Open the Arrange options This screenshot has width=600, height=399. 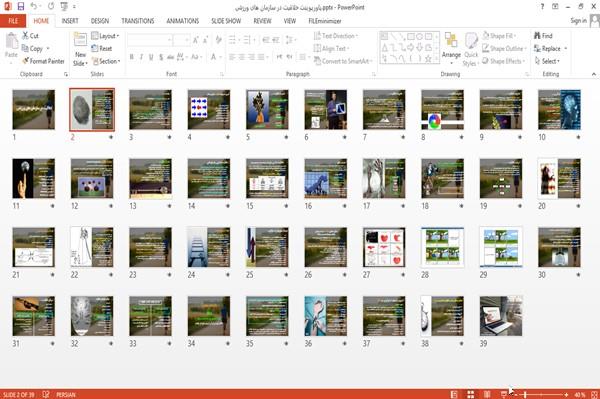451,48
